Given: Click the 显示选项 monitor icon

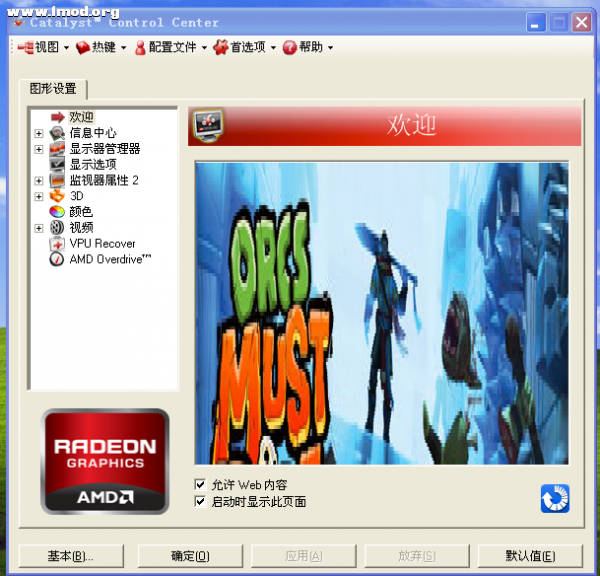Looking at the screenshot, I should pyautogui.click(x=57, y=164).
